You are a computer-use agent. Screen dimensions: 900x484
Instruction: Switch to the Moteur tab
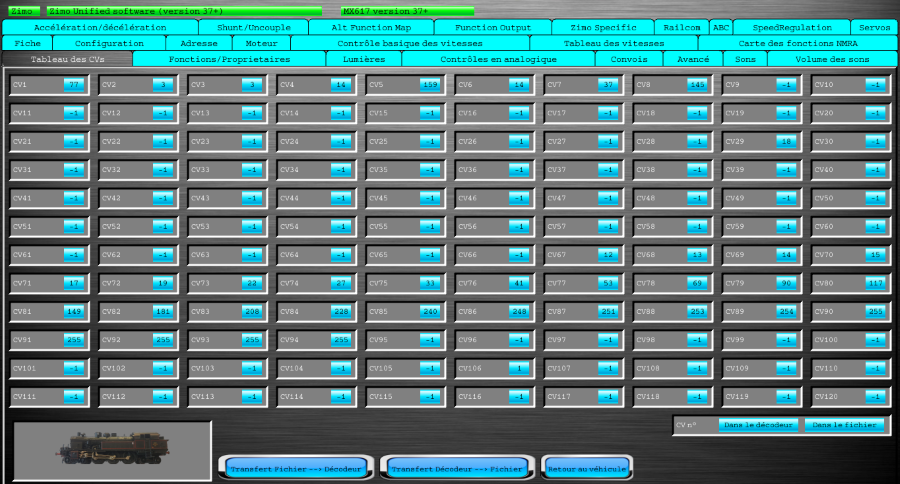pyautogui.click(x=262, y=43)
